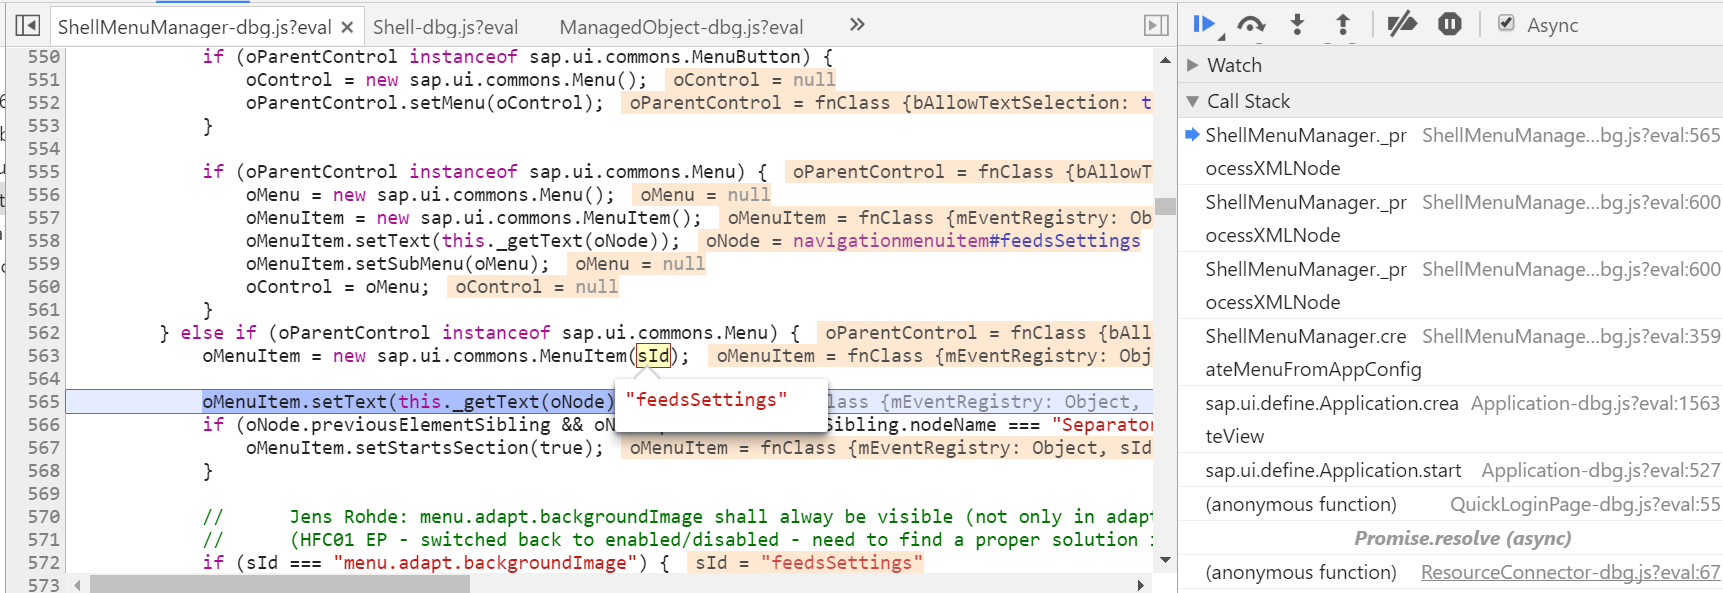
Task: Click the highlighted sId variable on line 563
Action: [x=654, y=355]
